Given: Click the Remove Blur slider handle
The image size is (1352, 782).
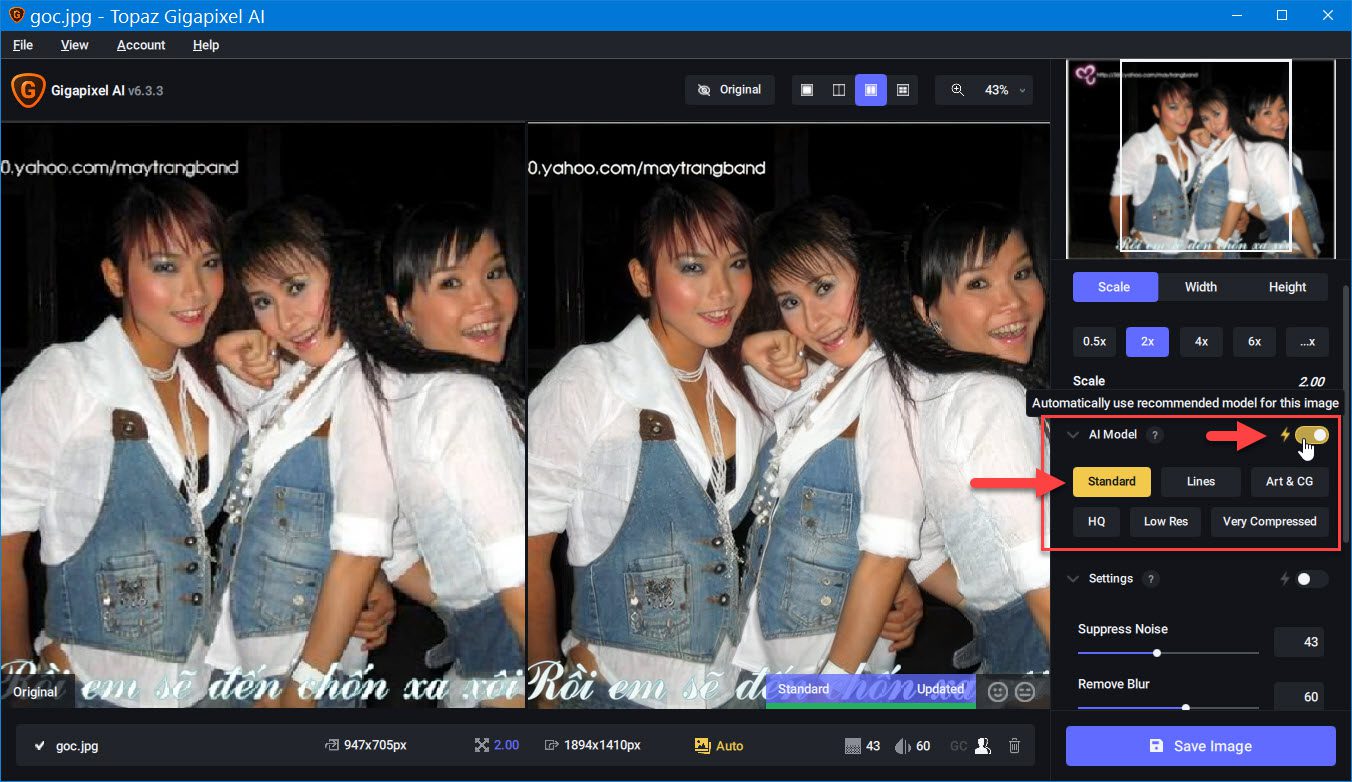Looking at the screenshot, I should tap(1186, 707).
